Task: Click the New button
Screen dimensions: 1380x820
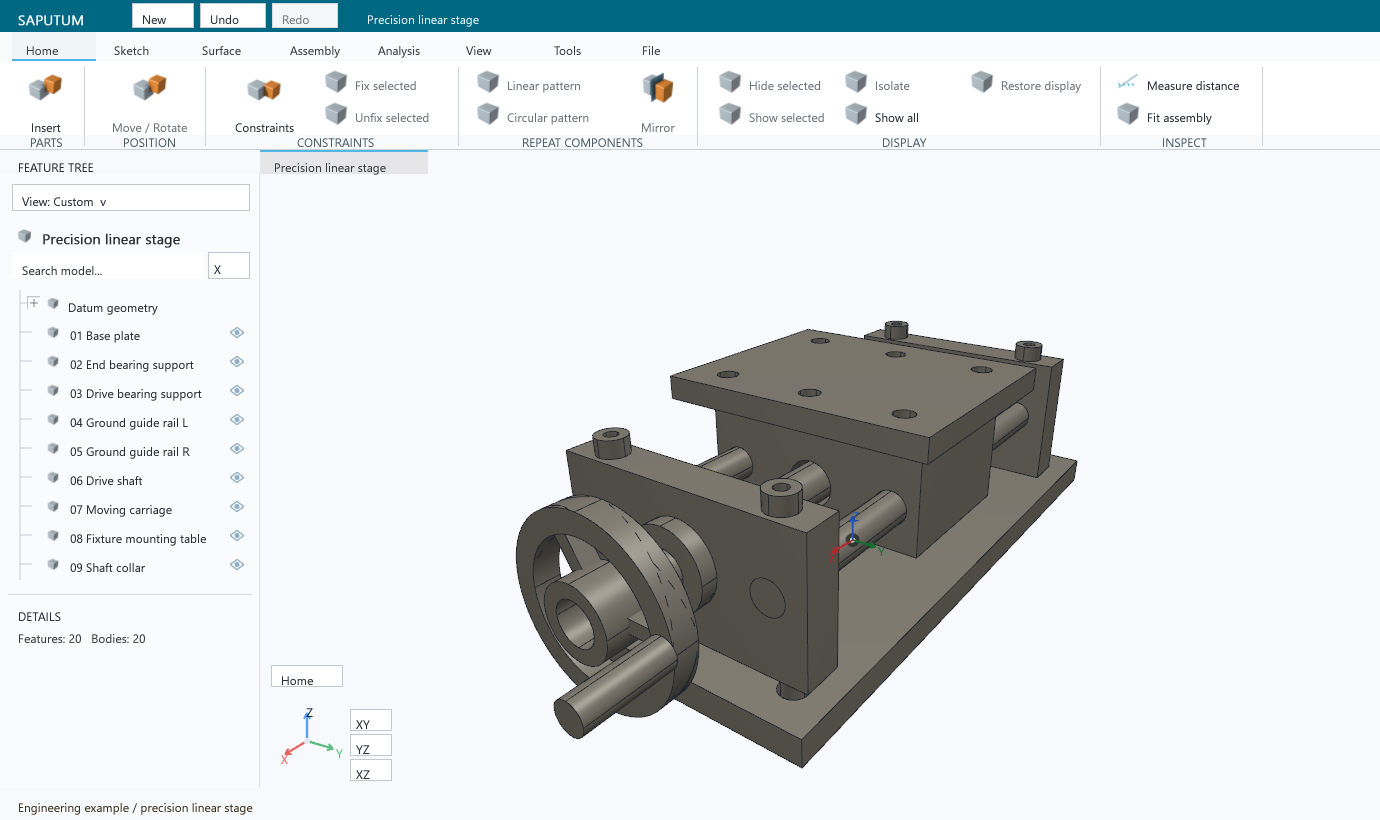Action: (163, 15)
